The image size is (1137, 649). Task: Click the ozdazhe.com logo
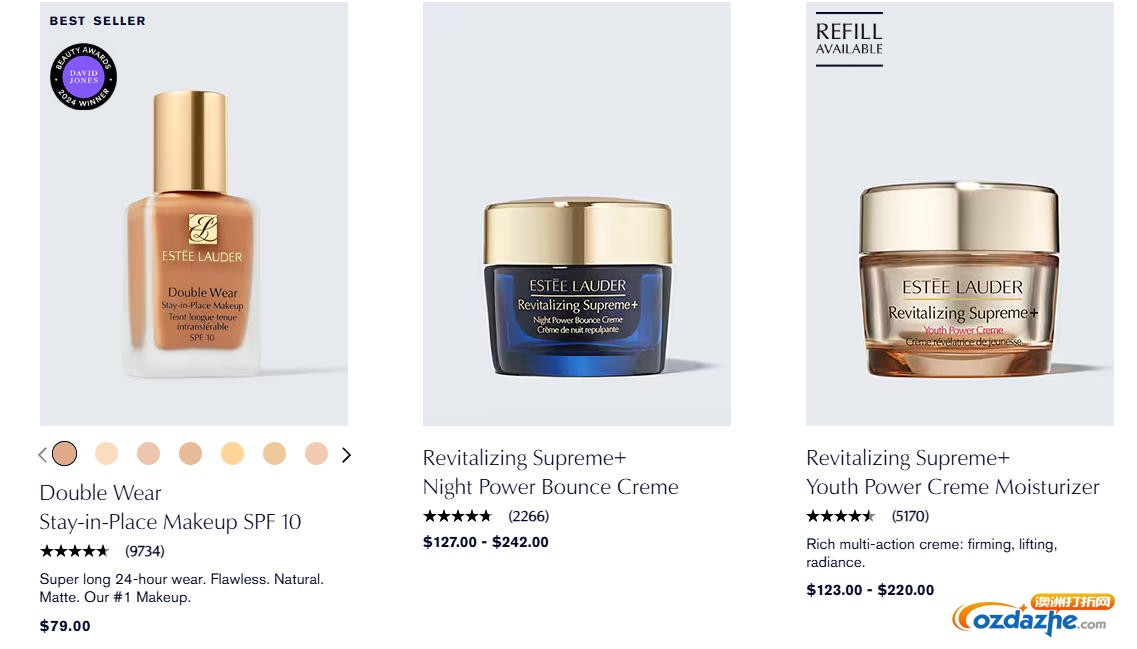1033,615
